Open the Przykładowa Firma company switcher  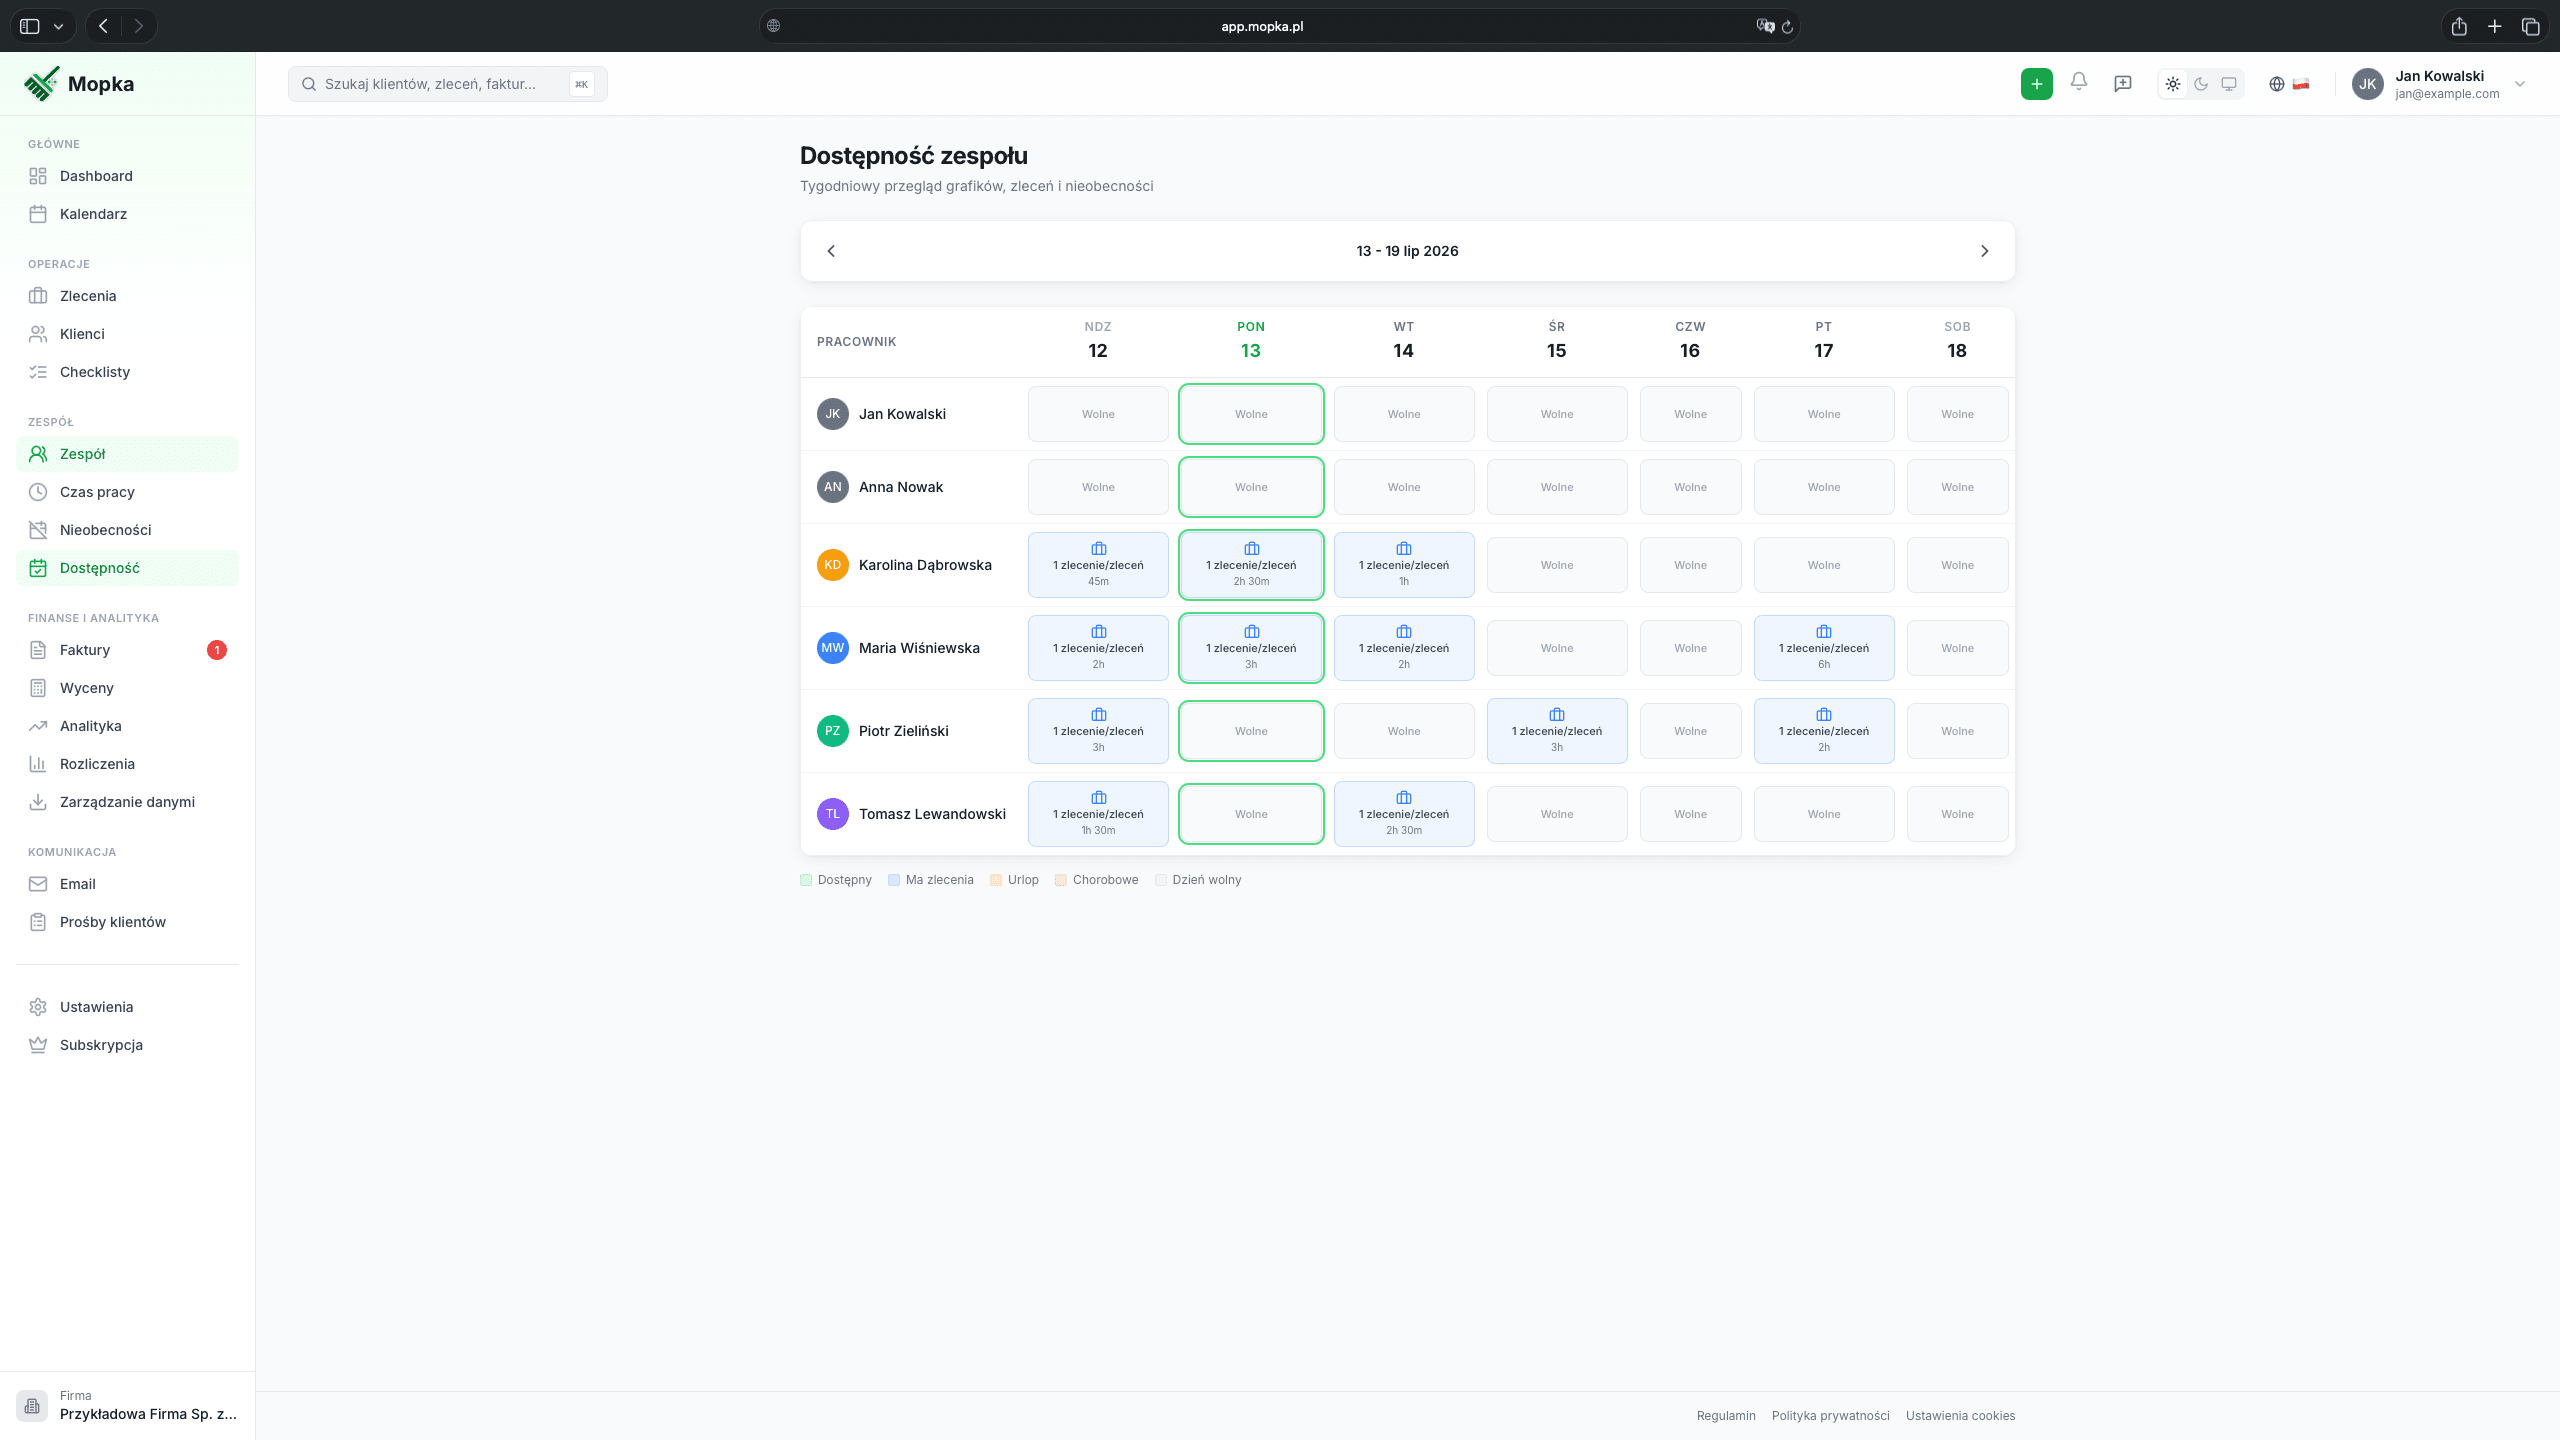point(127,1405)
